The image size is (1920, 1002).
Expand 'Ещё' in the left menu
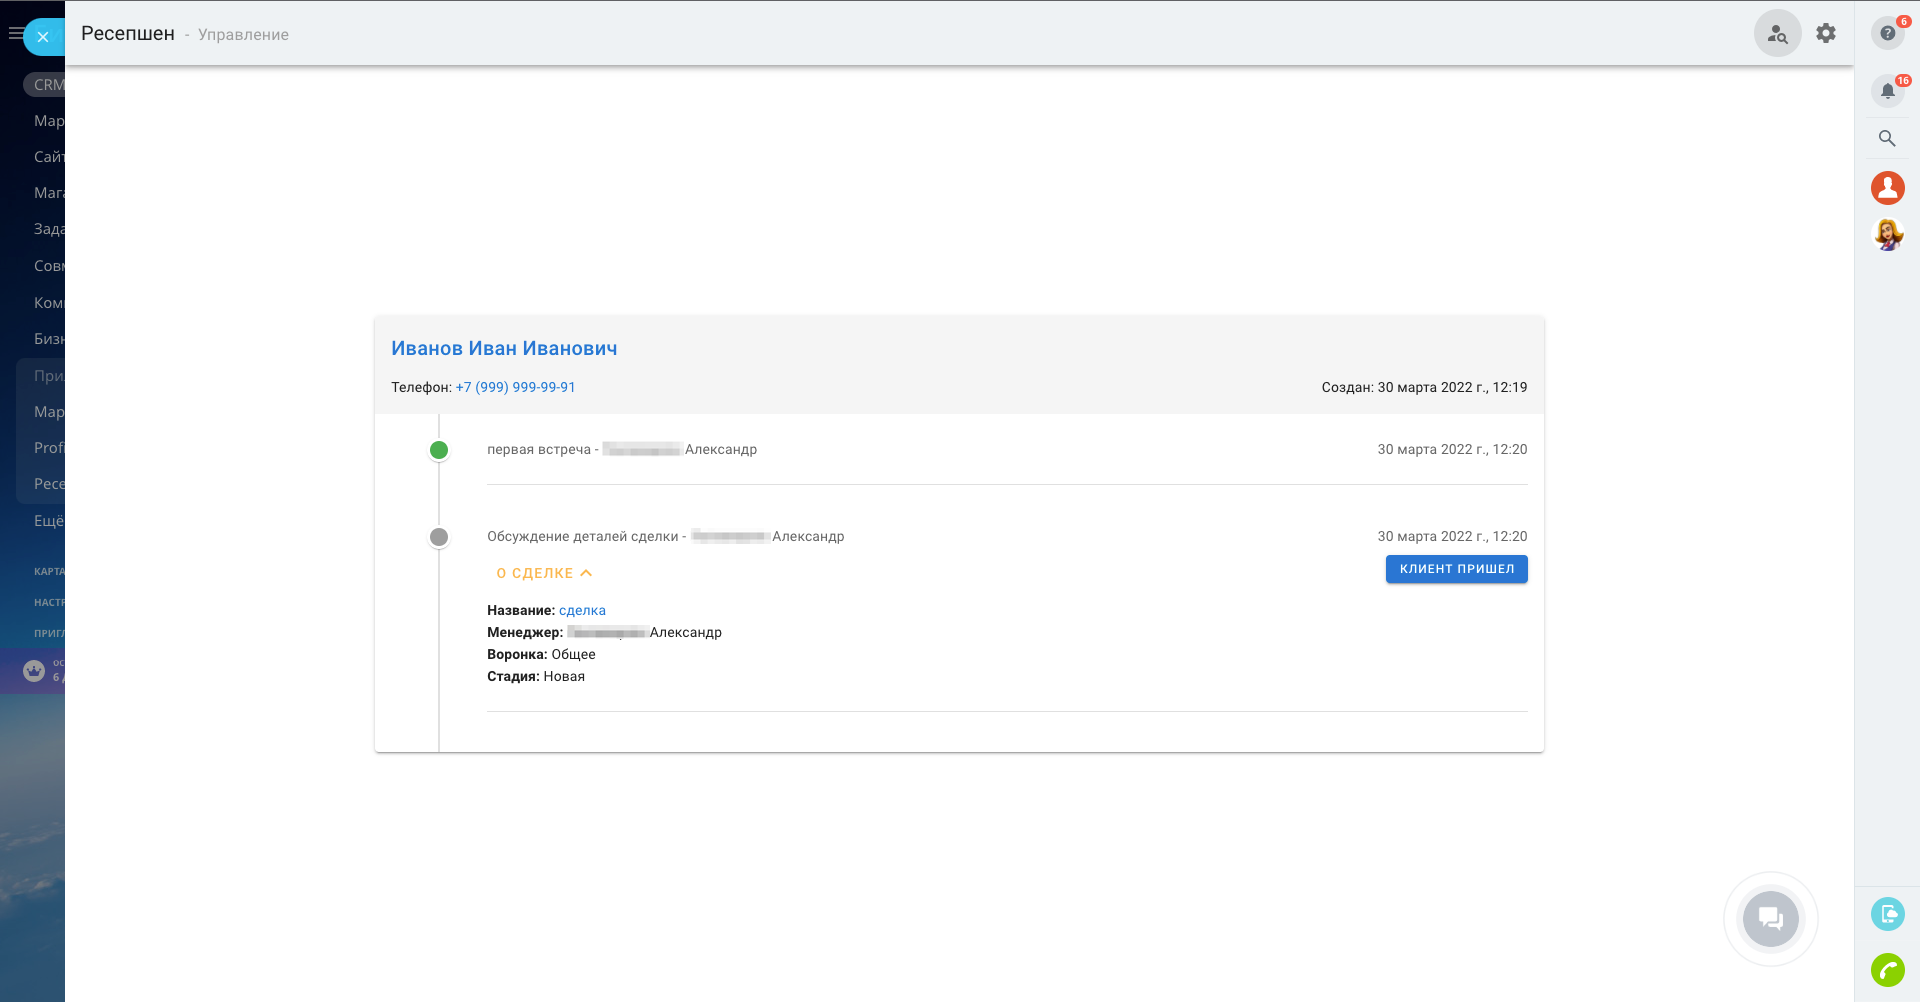pyautogui.click(x=48, y=521)
